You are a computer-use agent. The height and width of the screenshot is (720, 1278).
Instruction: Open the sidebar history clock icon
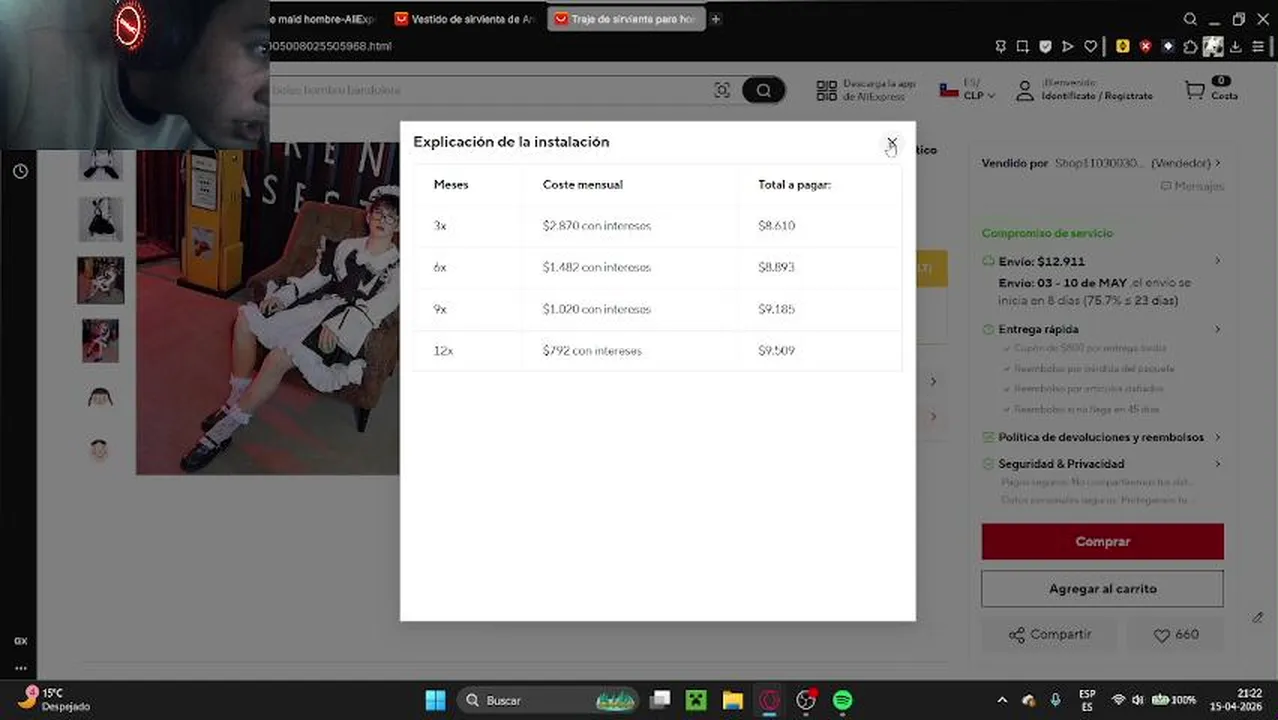[20, 172]
